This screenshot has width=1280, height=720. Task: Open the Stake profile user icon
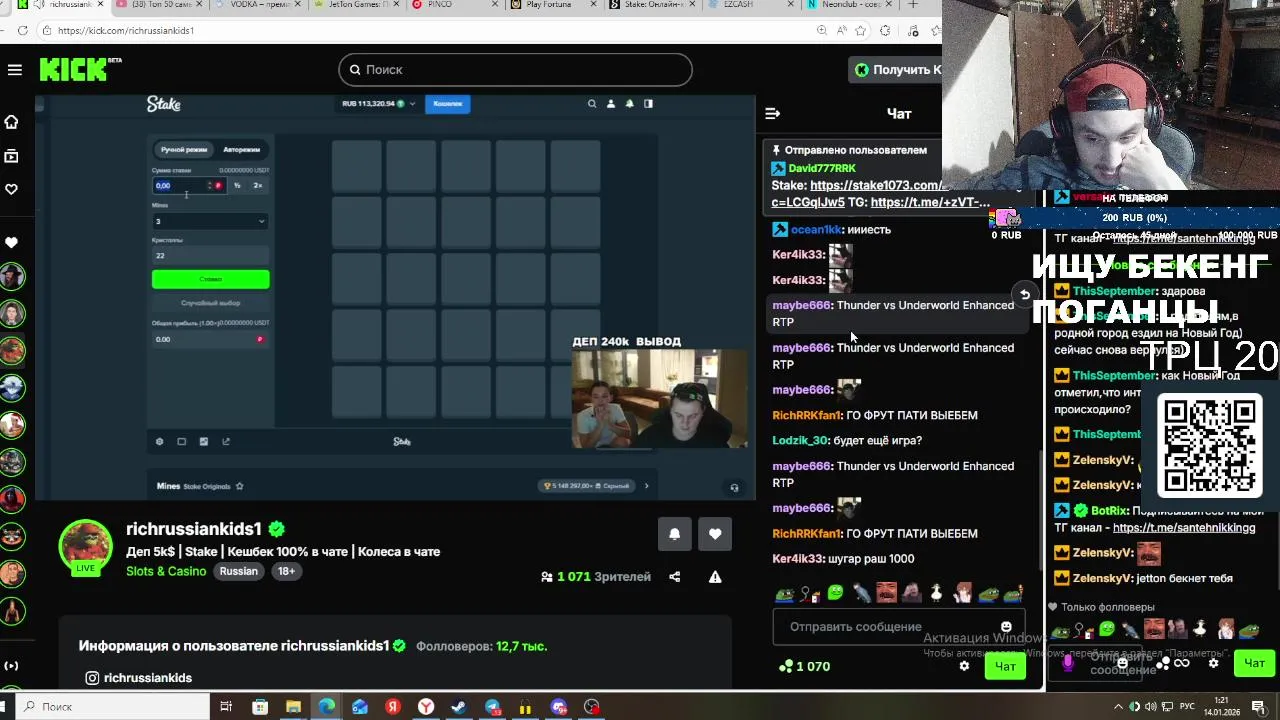(x=611, y=104)
